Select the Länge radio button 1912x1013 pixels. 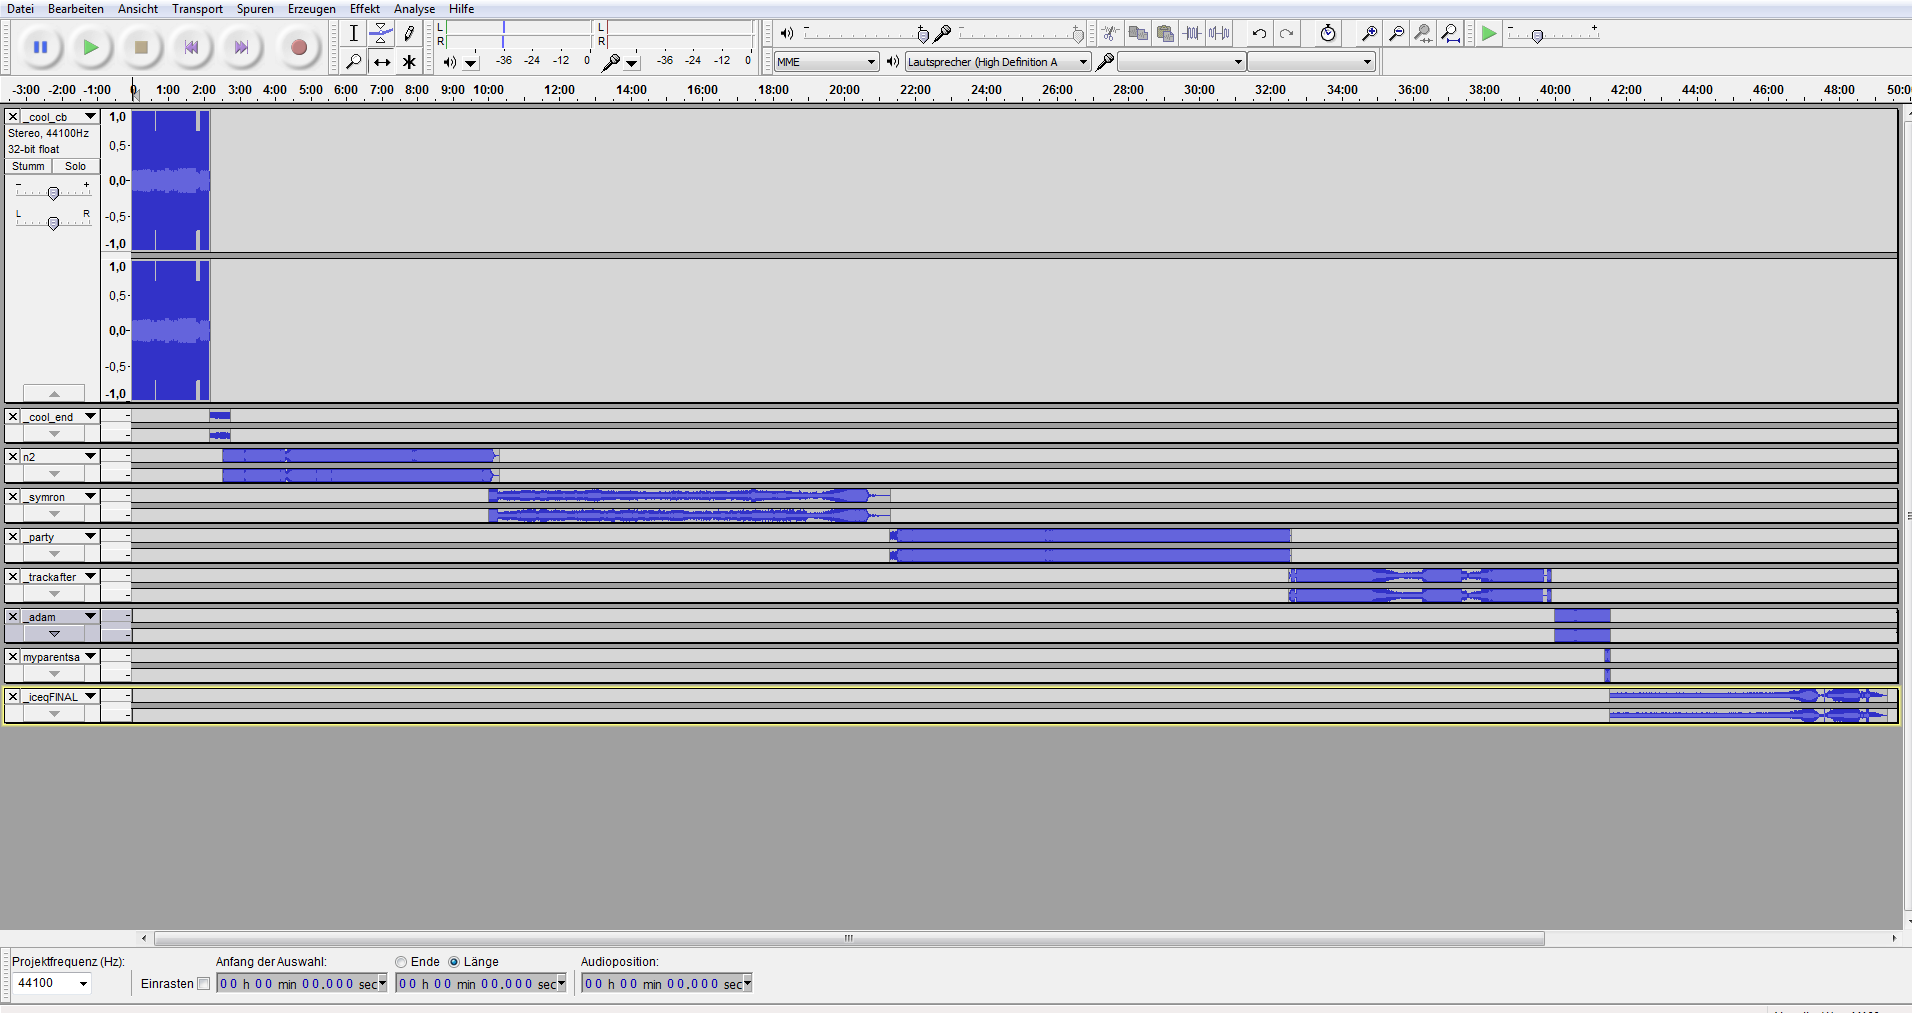[454, 962]
